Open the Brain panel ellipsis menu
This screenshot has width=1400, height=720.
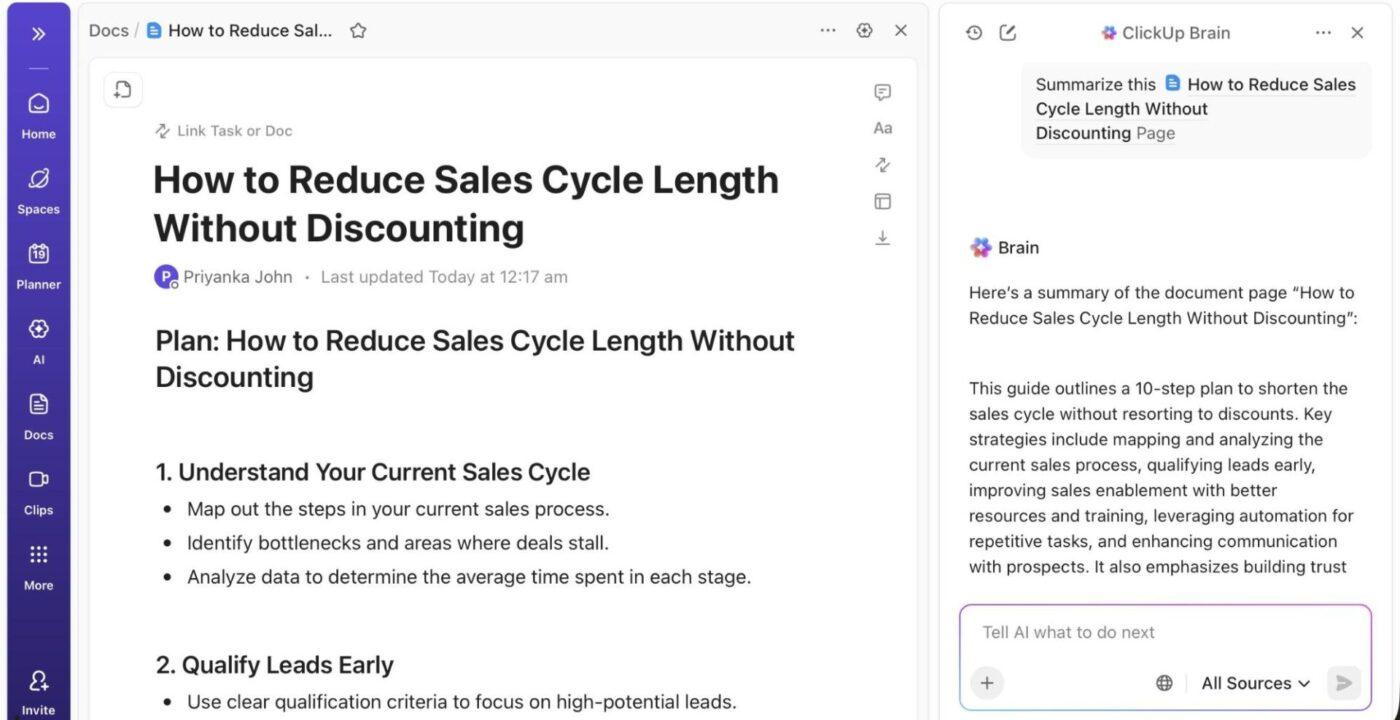pos(1323,32)
